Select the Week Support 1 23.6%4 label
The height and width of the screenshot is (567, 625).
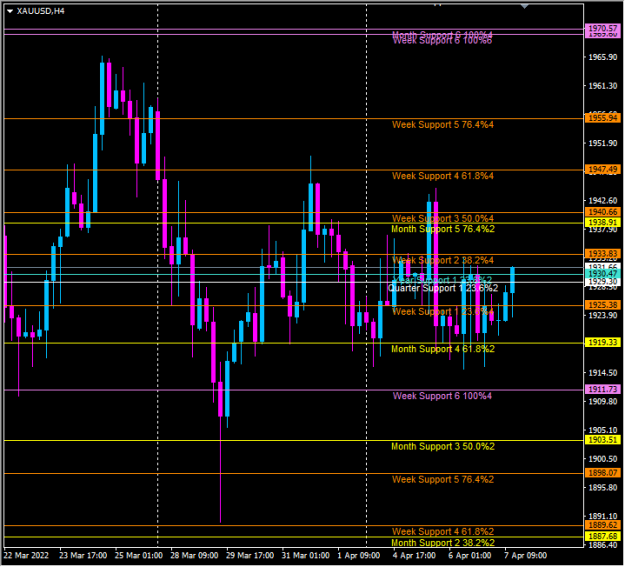tap(443, 311)
